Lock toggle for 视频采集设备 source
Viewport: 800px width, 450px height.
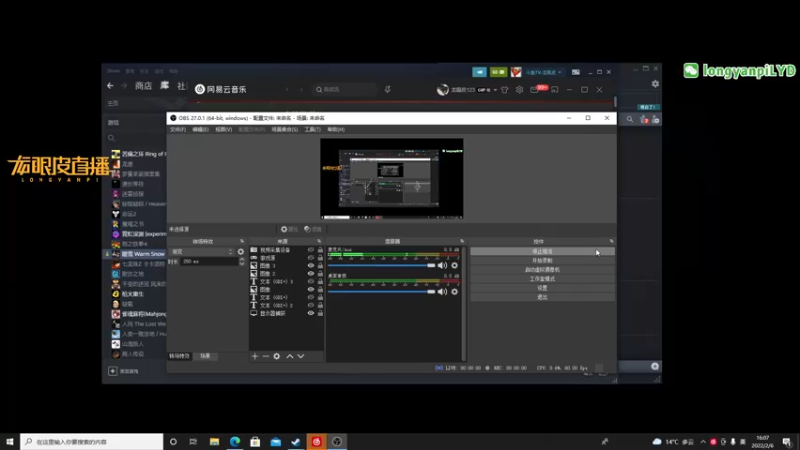pyautogui.click(x=320, y=250)
